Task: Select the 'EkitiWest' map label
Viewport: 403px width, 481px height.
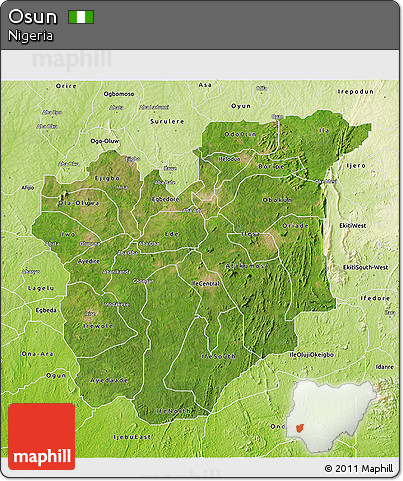Action: 353,226
